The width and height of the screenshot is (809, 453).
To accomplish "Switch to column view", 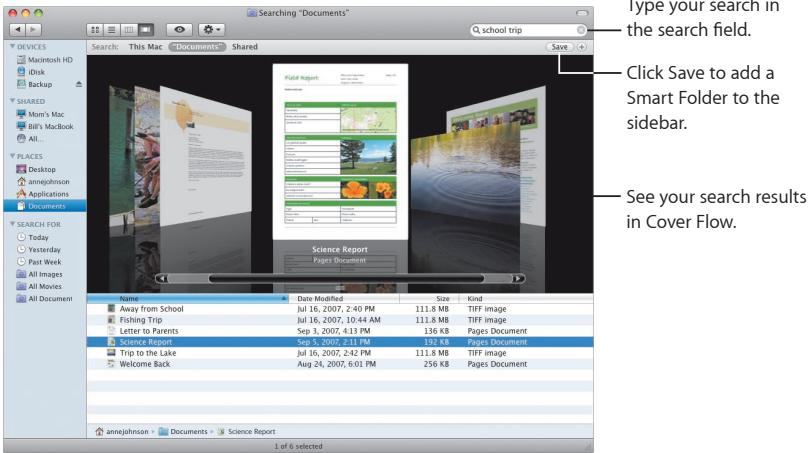I will coord(128,30).
